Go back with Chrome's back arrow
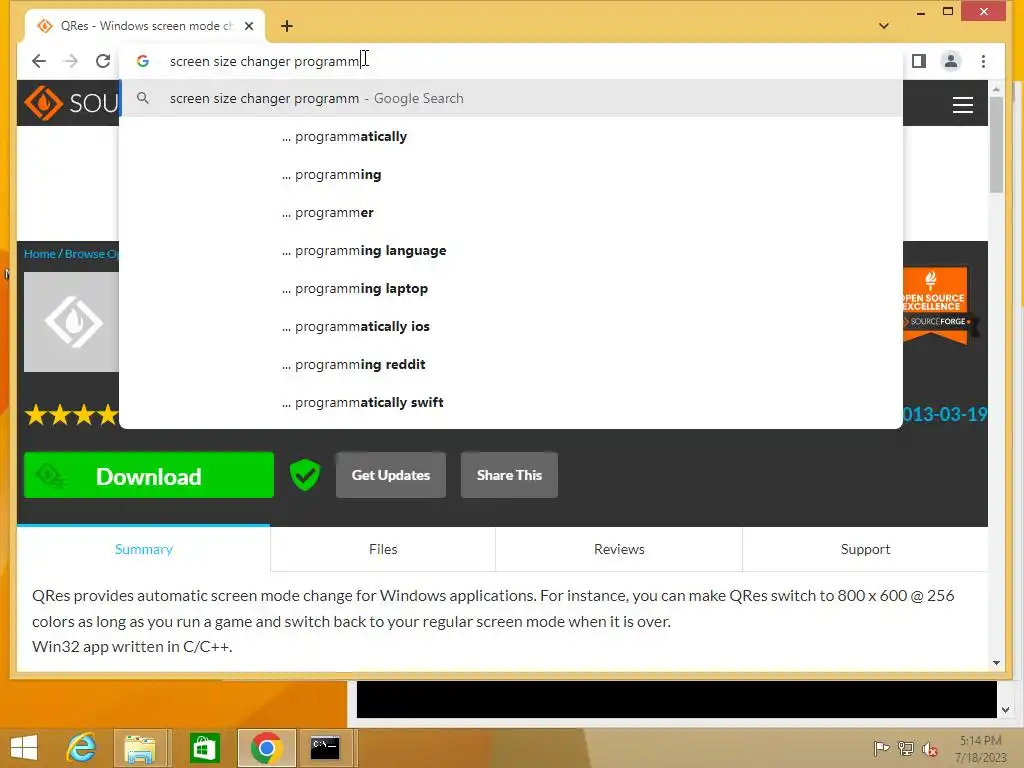1024x768 pixels. pyautogui.click(x=39, y=61)
